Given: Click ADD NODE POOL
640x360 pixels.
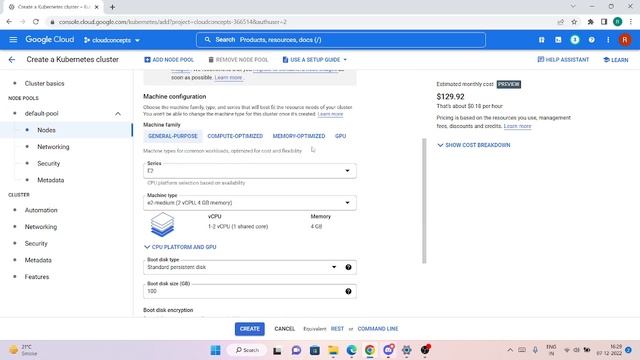Looking at the screenshot, I should click(169, 60).
